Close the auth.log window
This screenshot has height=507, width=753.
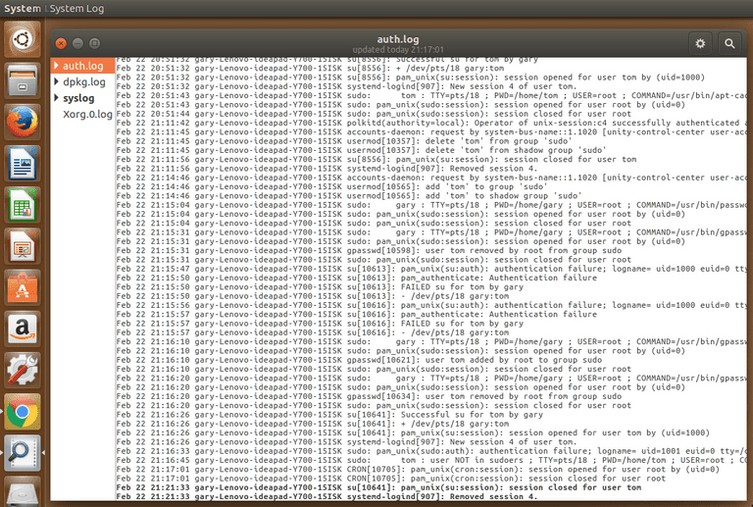(x=61, y=43)
